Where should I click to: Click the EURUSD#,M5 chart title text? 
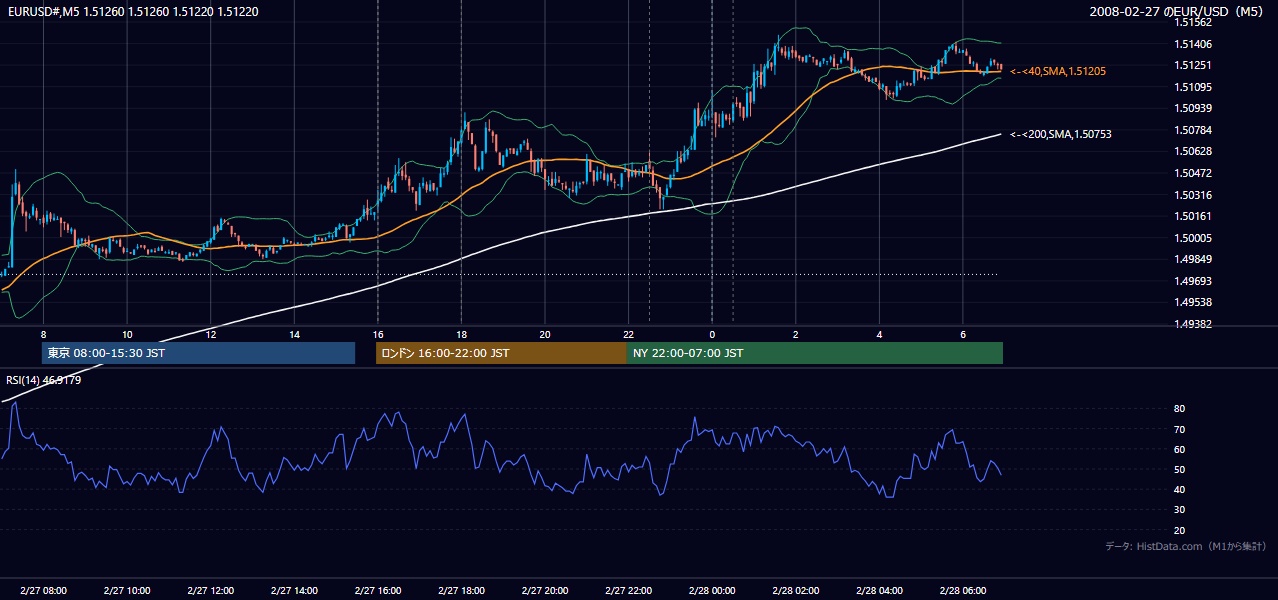[x=131, y=12]
